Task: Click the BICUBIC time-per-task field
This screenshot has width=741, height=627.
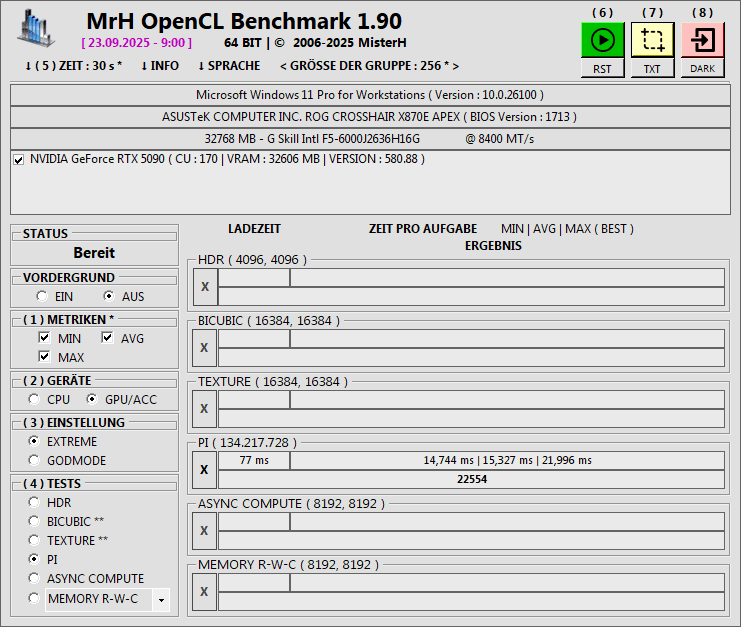Action: pyautogui.click(x=507, y=338)
